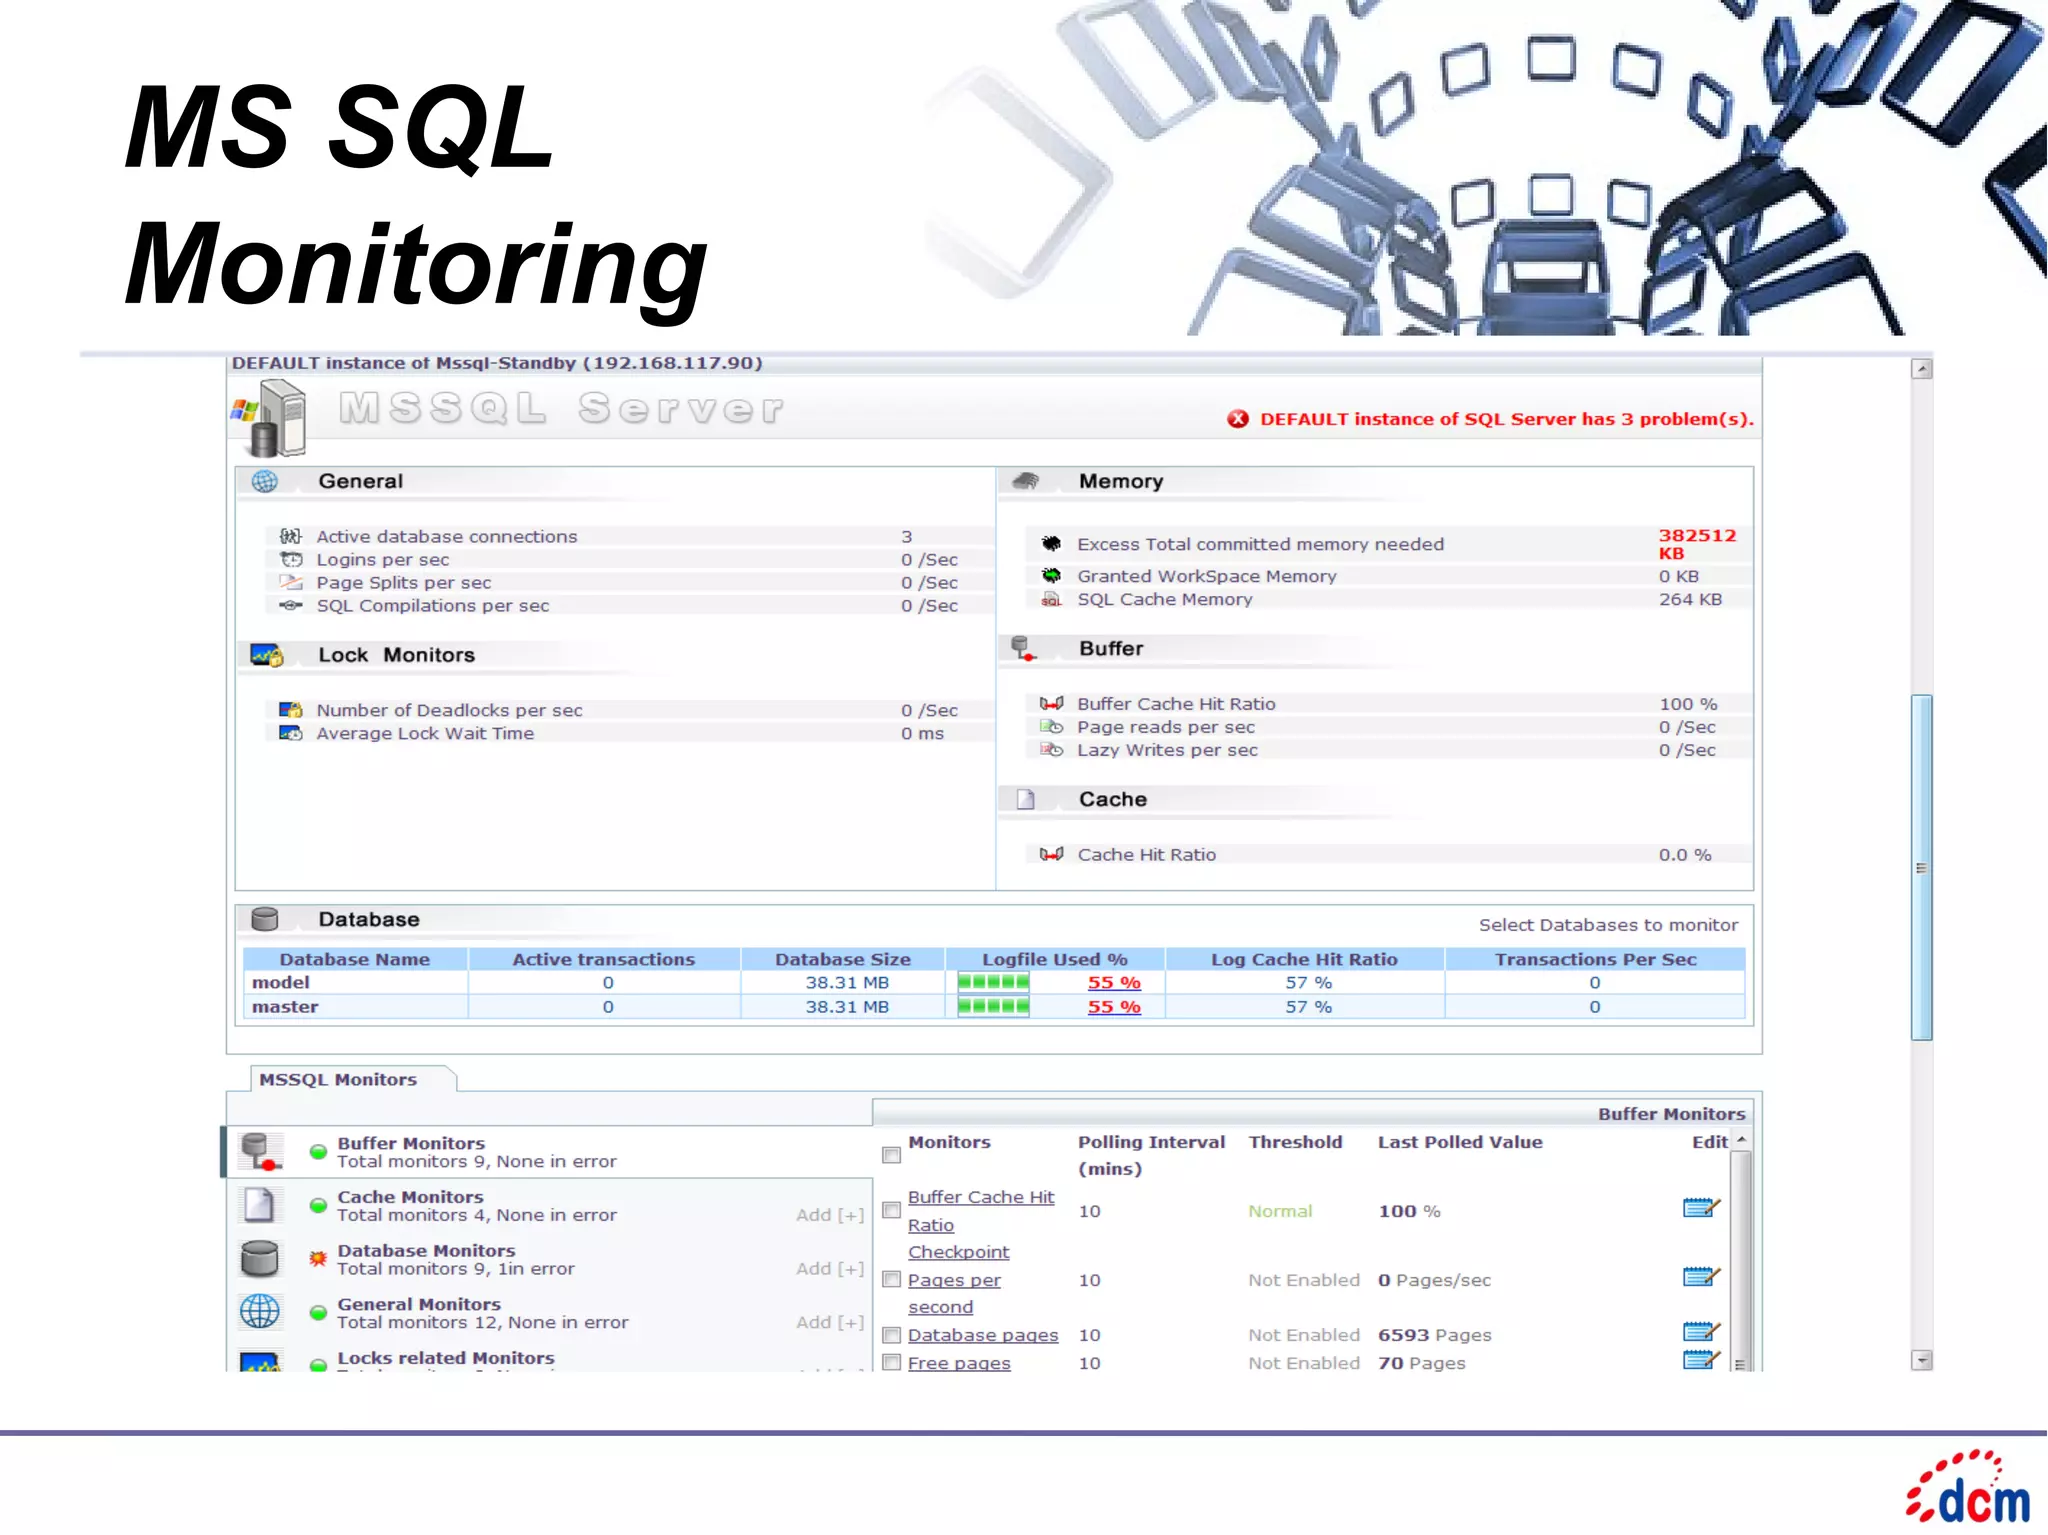This screenshot has width=2048, height=1535.
Task: Select Cache Monitors category row
Action: [548, 1205]
